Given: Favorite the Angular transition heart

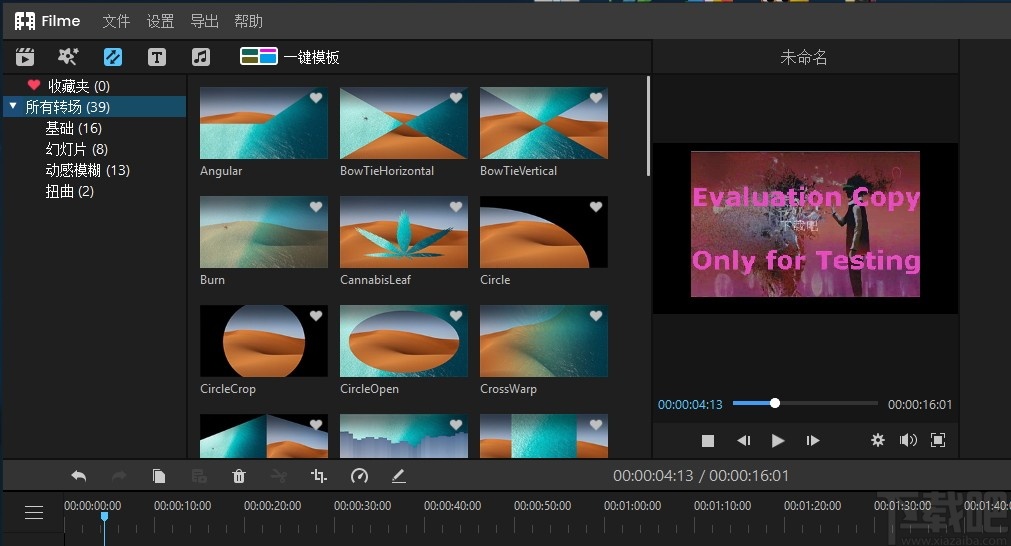Looking at the screenshot, I should [316, 97].
